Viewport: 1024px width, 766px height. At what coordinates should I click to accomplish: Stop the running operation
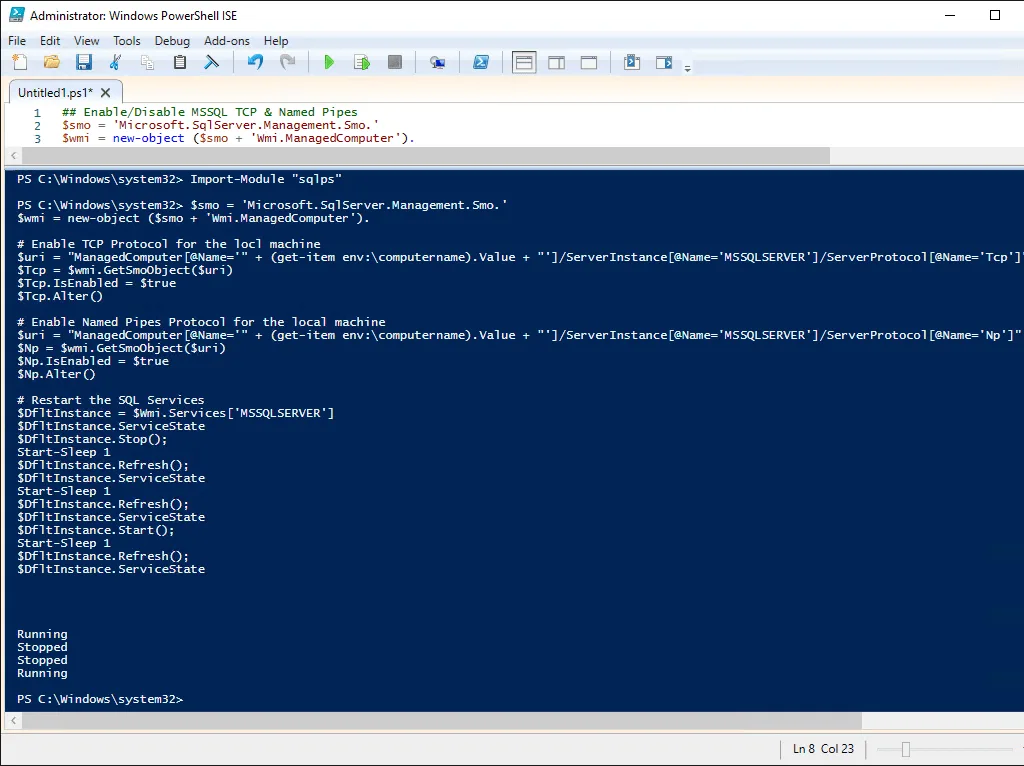394,61
